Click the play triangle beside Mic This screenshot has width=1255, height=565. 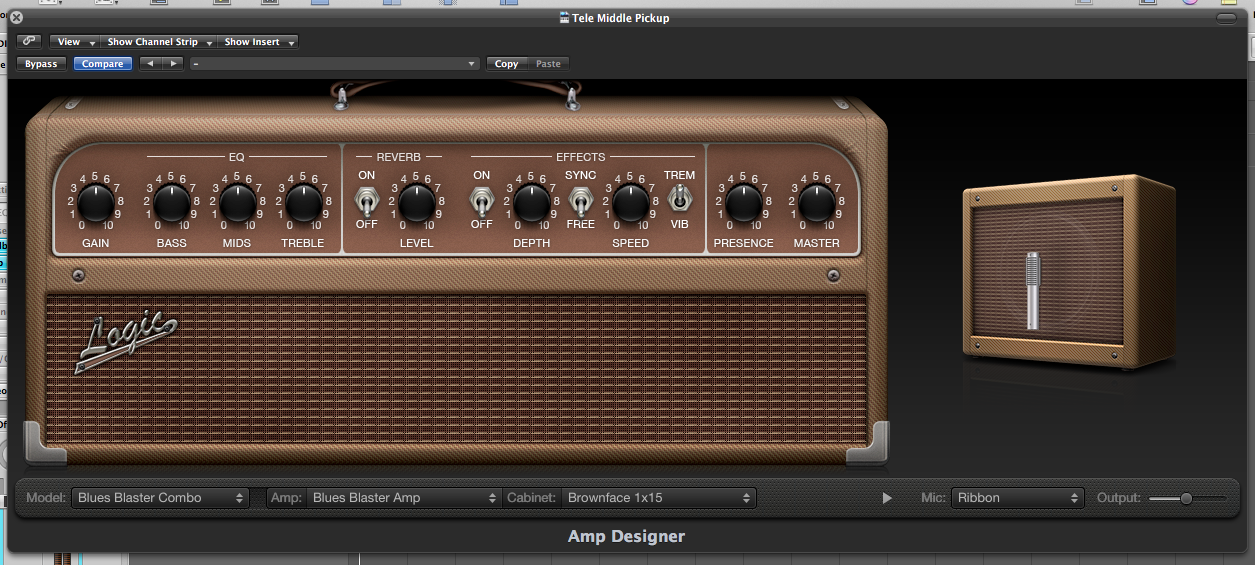click(x=887, y=498)
